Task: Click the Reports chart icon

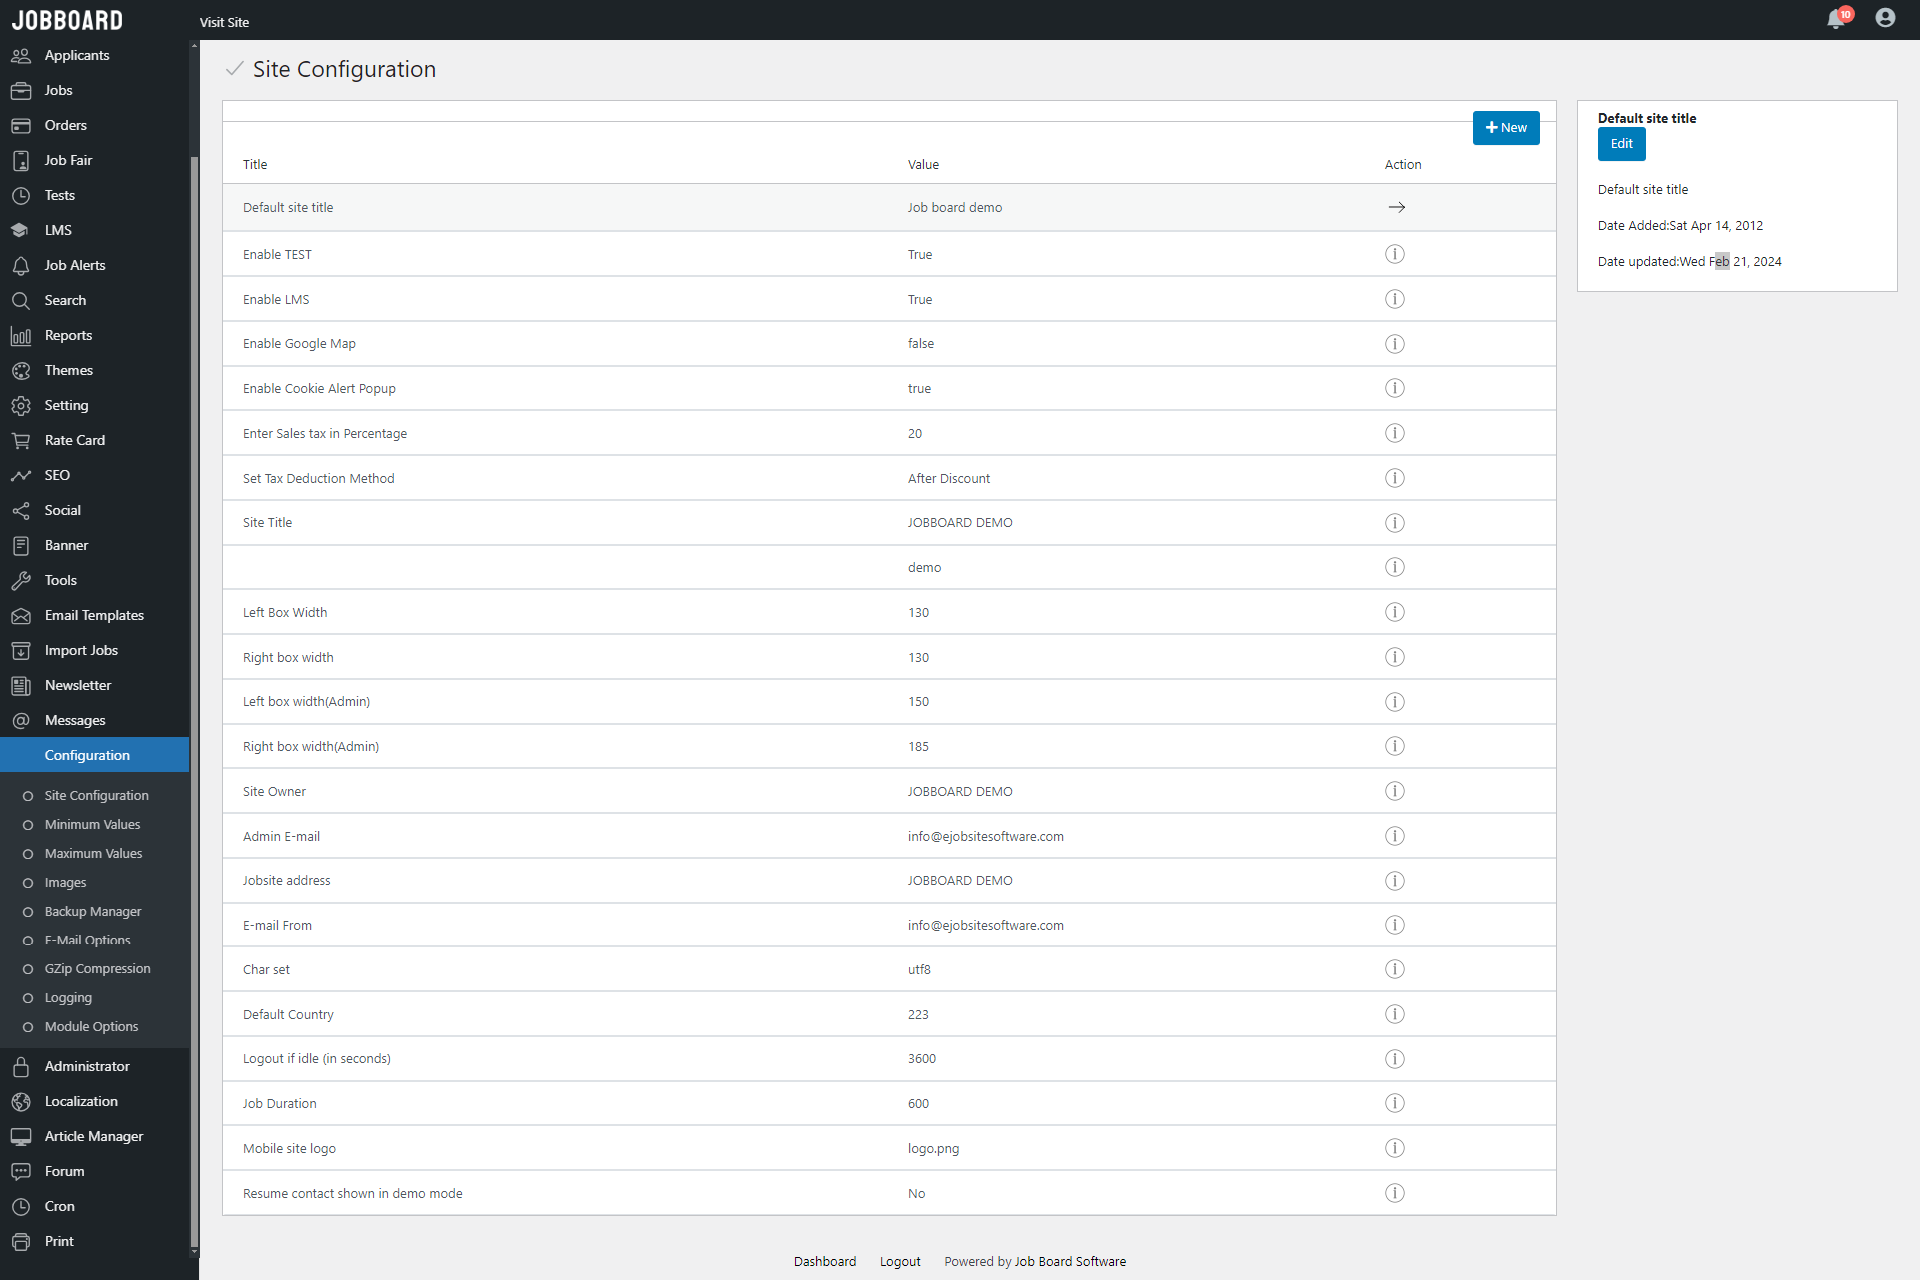Action: [21, 336]
